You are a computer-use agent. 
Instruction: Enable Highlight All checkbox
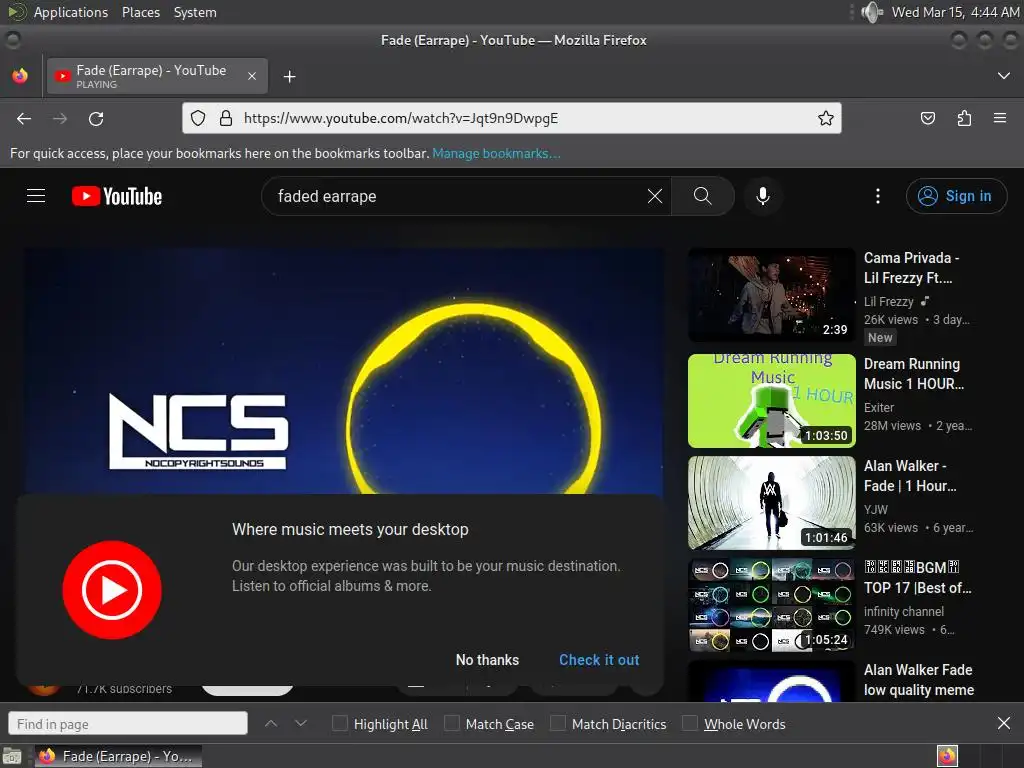click(x=340, y=723)
